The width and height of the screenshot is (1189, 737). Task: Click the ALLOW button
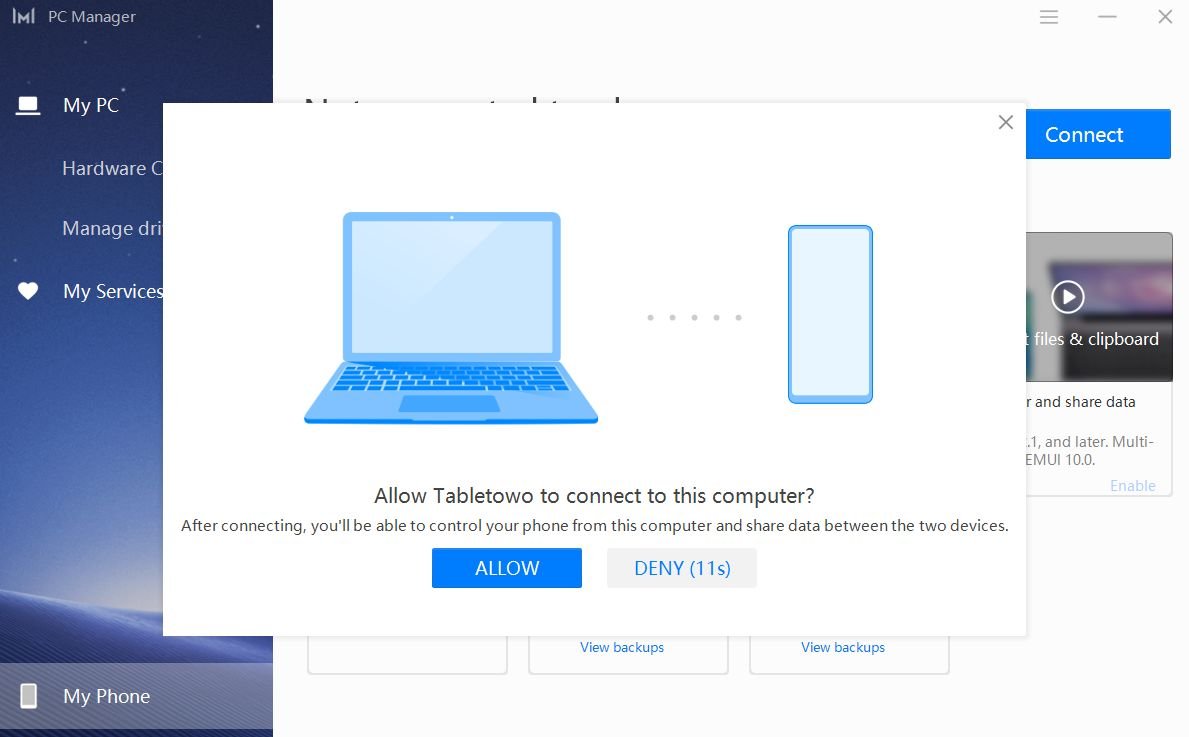point(507,568)
